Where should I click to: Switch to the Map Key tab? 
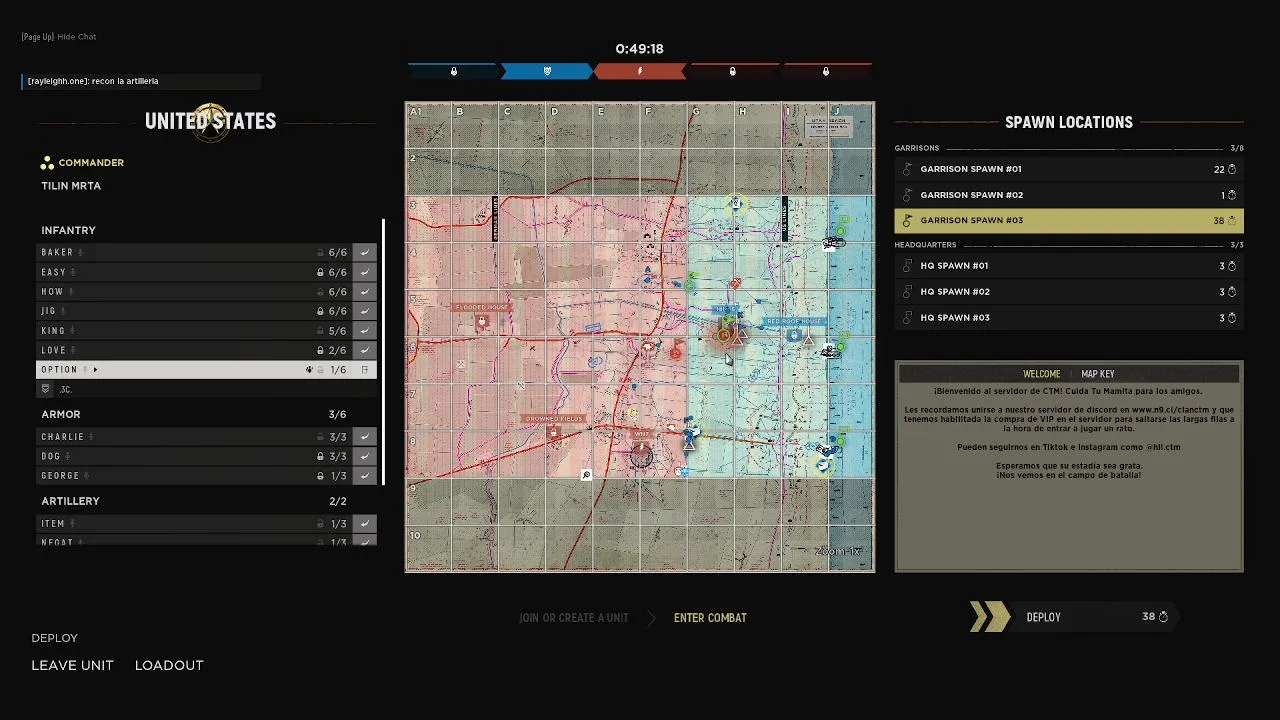tap(1098, 374)
